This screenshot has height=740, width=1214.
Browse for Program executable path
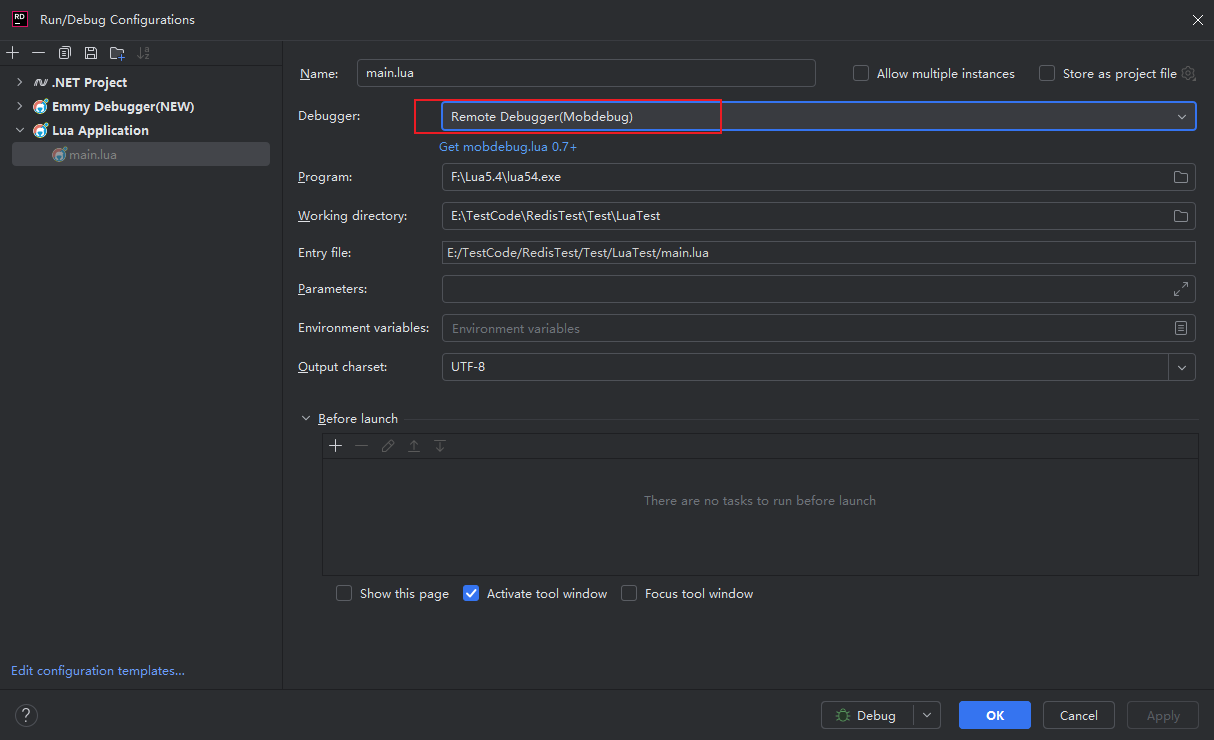1181,177
